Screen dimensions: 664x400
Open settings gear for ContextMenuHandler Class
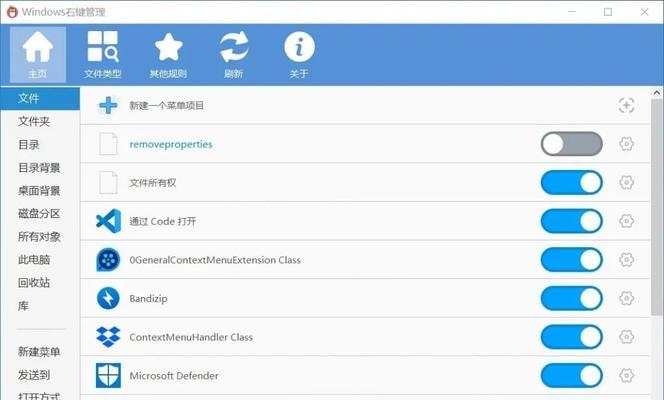[626, 337]
